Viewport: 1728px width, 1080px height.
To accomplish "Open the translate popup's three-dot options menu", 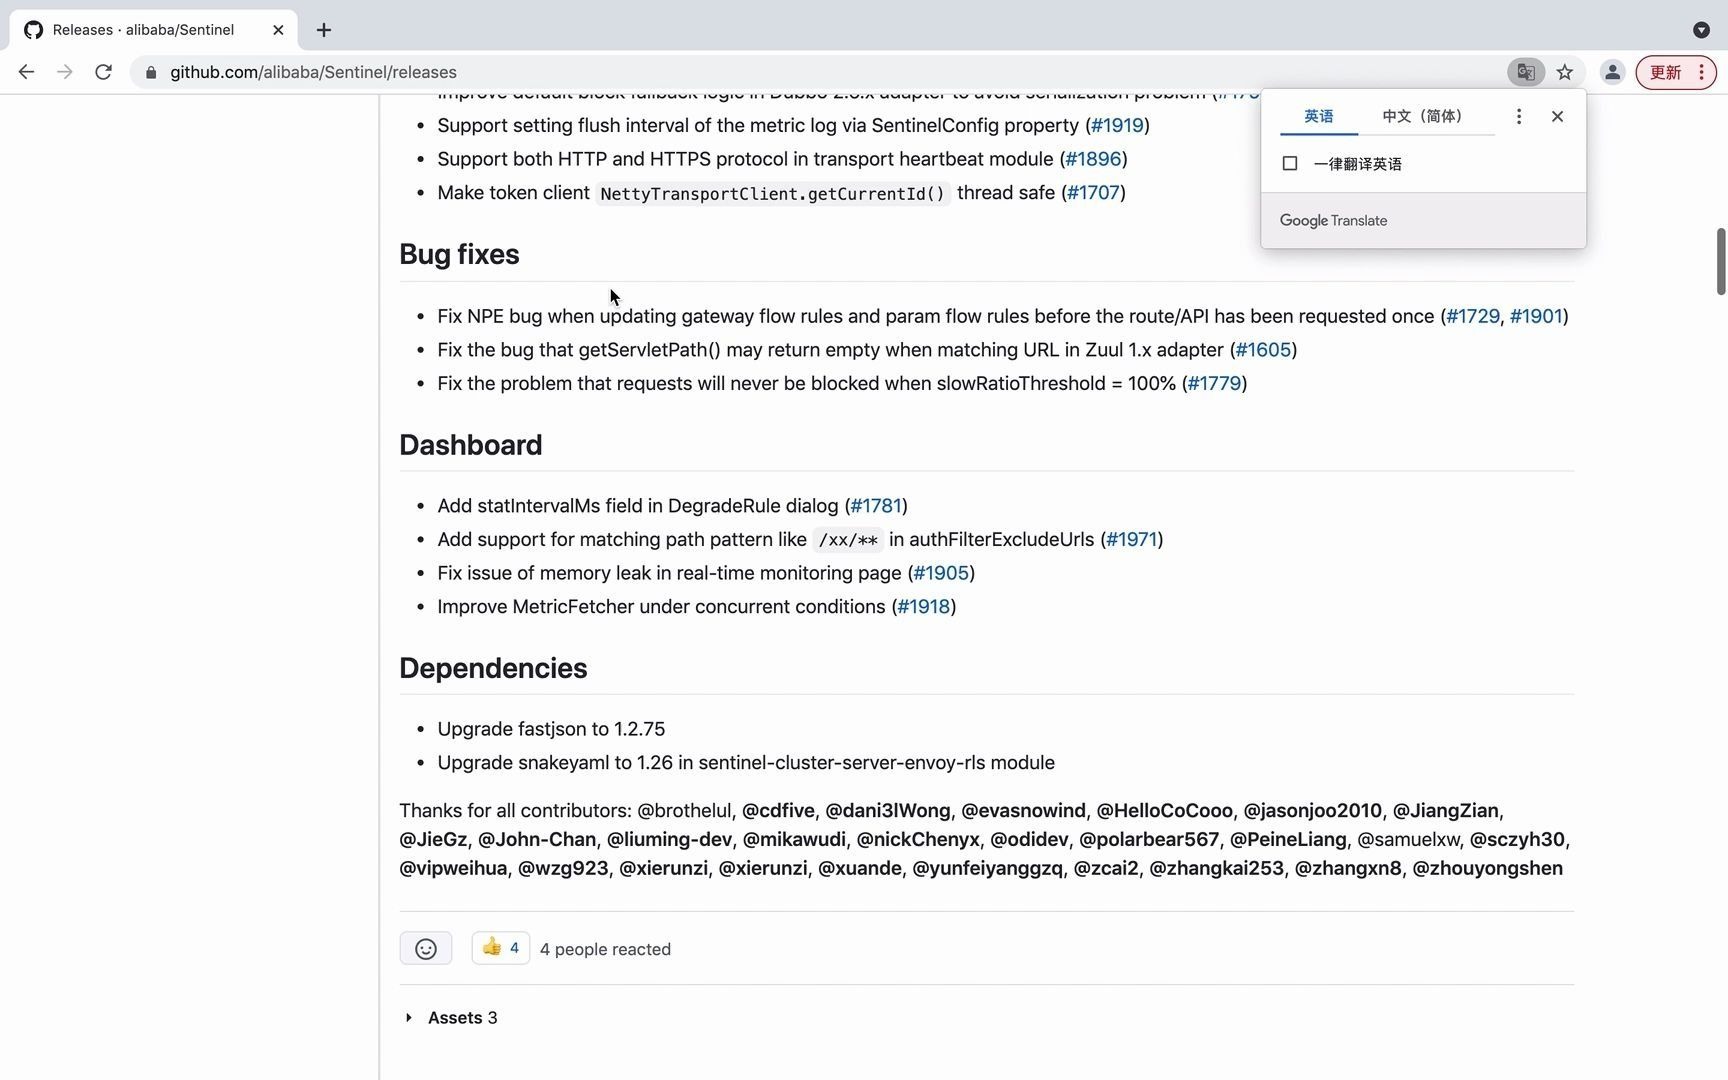I will [1518, 117].
